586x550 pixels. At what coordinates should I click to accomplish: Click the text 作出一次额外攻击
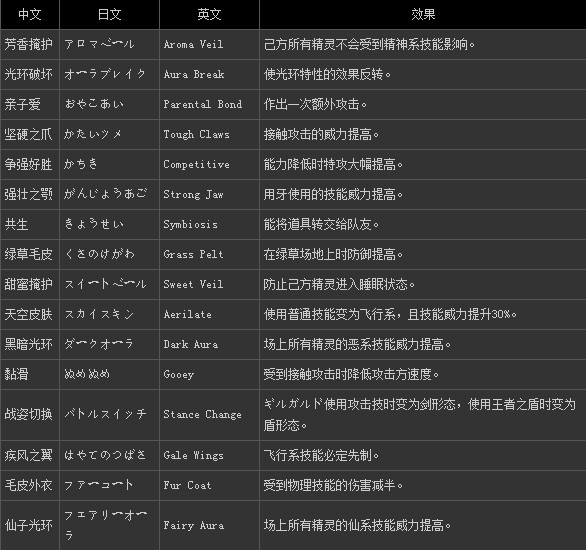315,104
